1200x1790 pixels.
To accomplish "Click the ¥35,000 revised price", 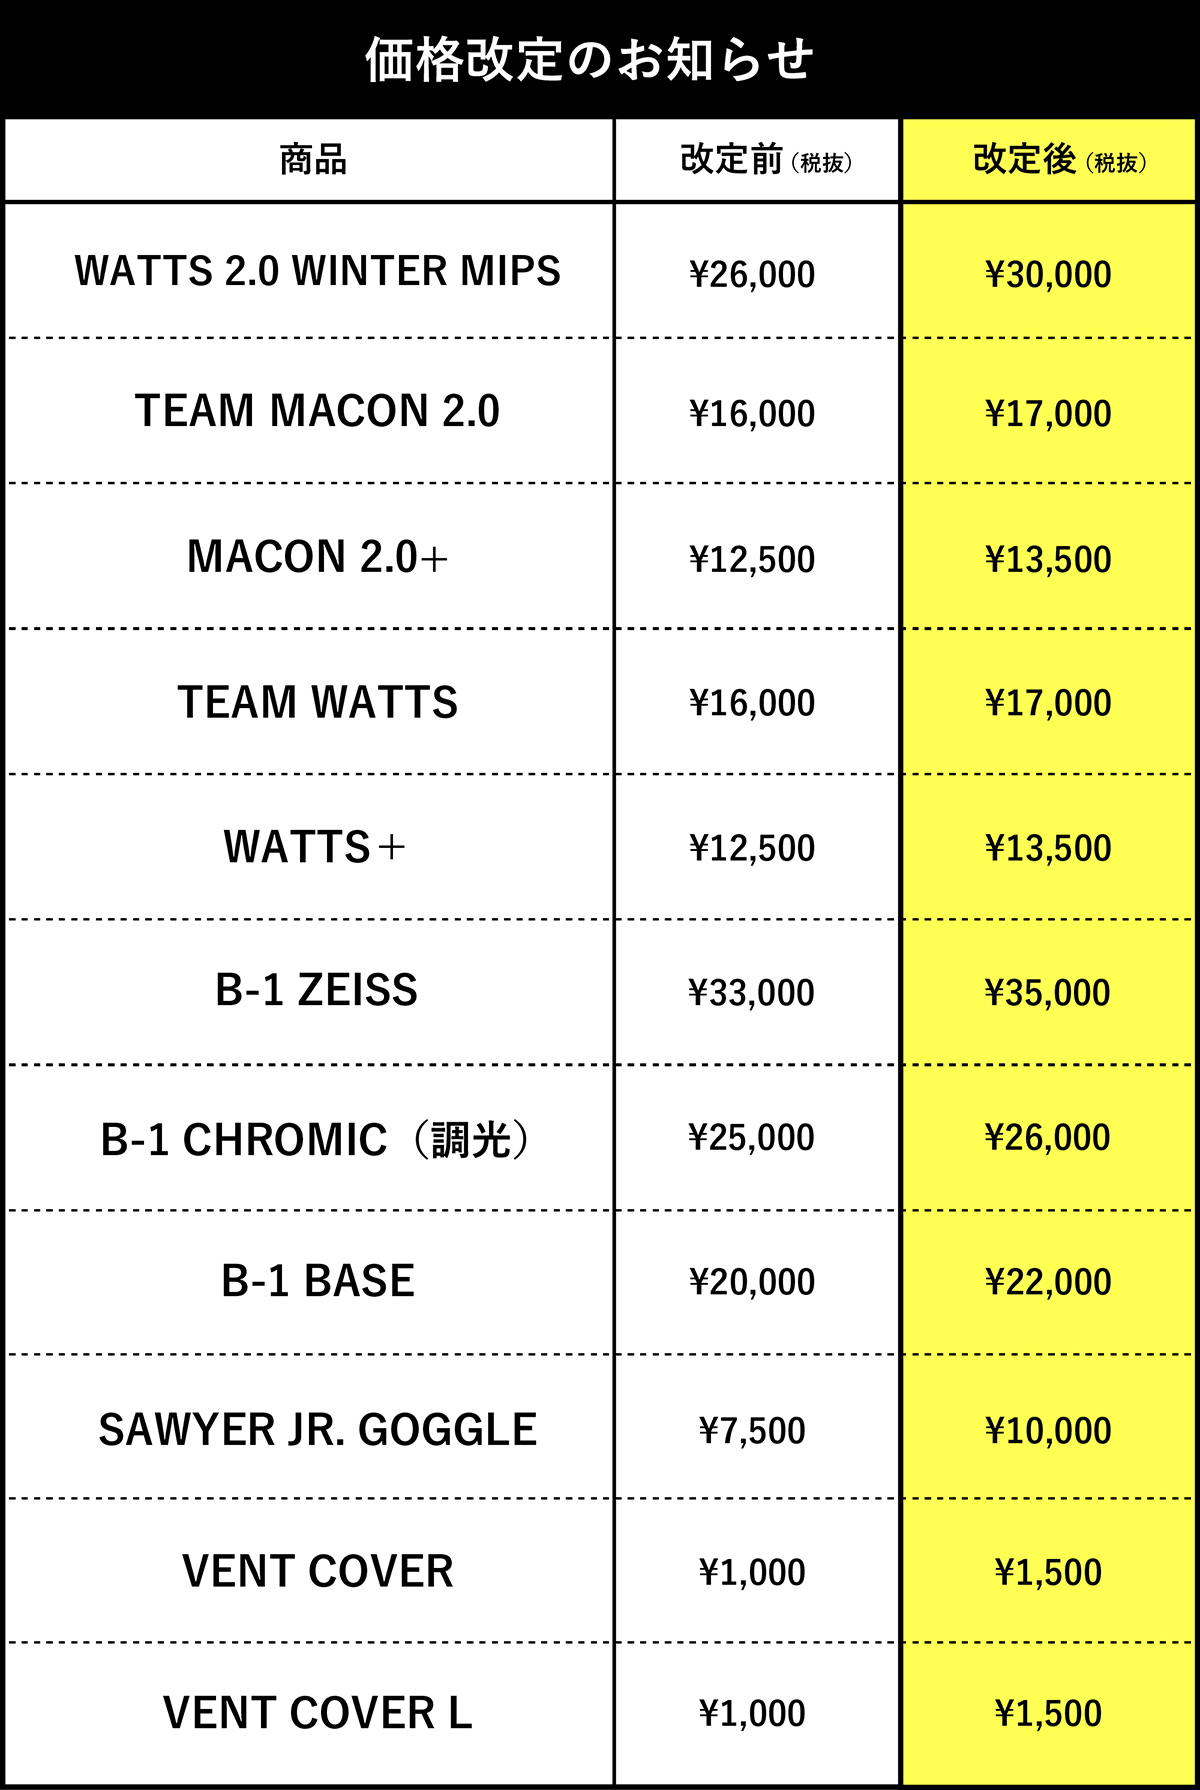I will (1048, 993).
